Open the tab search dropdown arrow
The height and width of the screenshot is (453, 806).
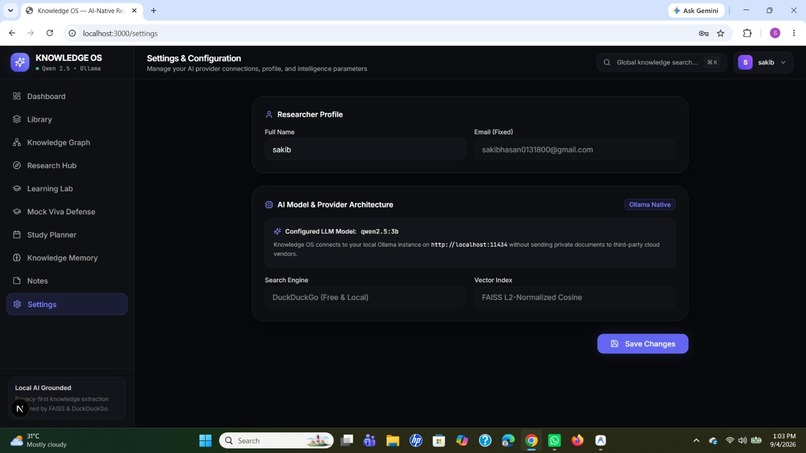[10, 10]
